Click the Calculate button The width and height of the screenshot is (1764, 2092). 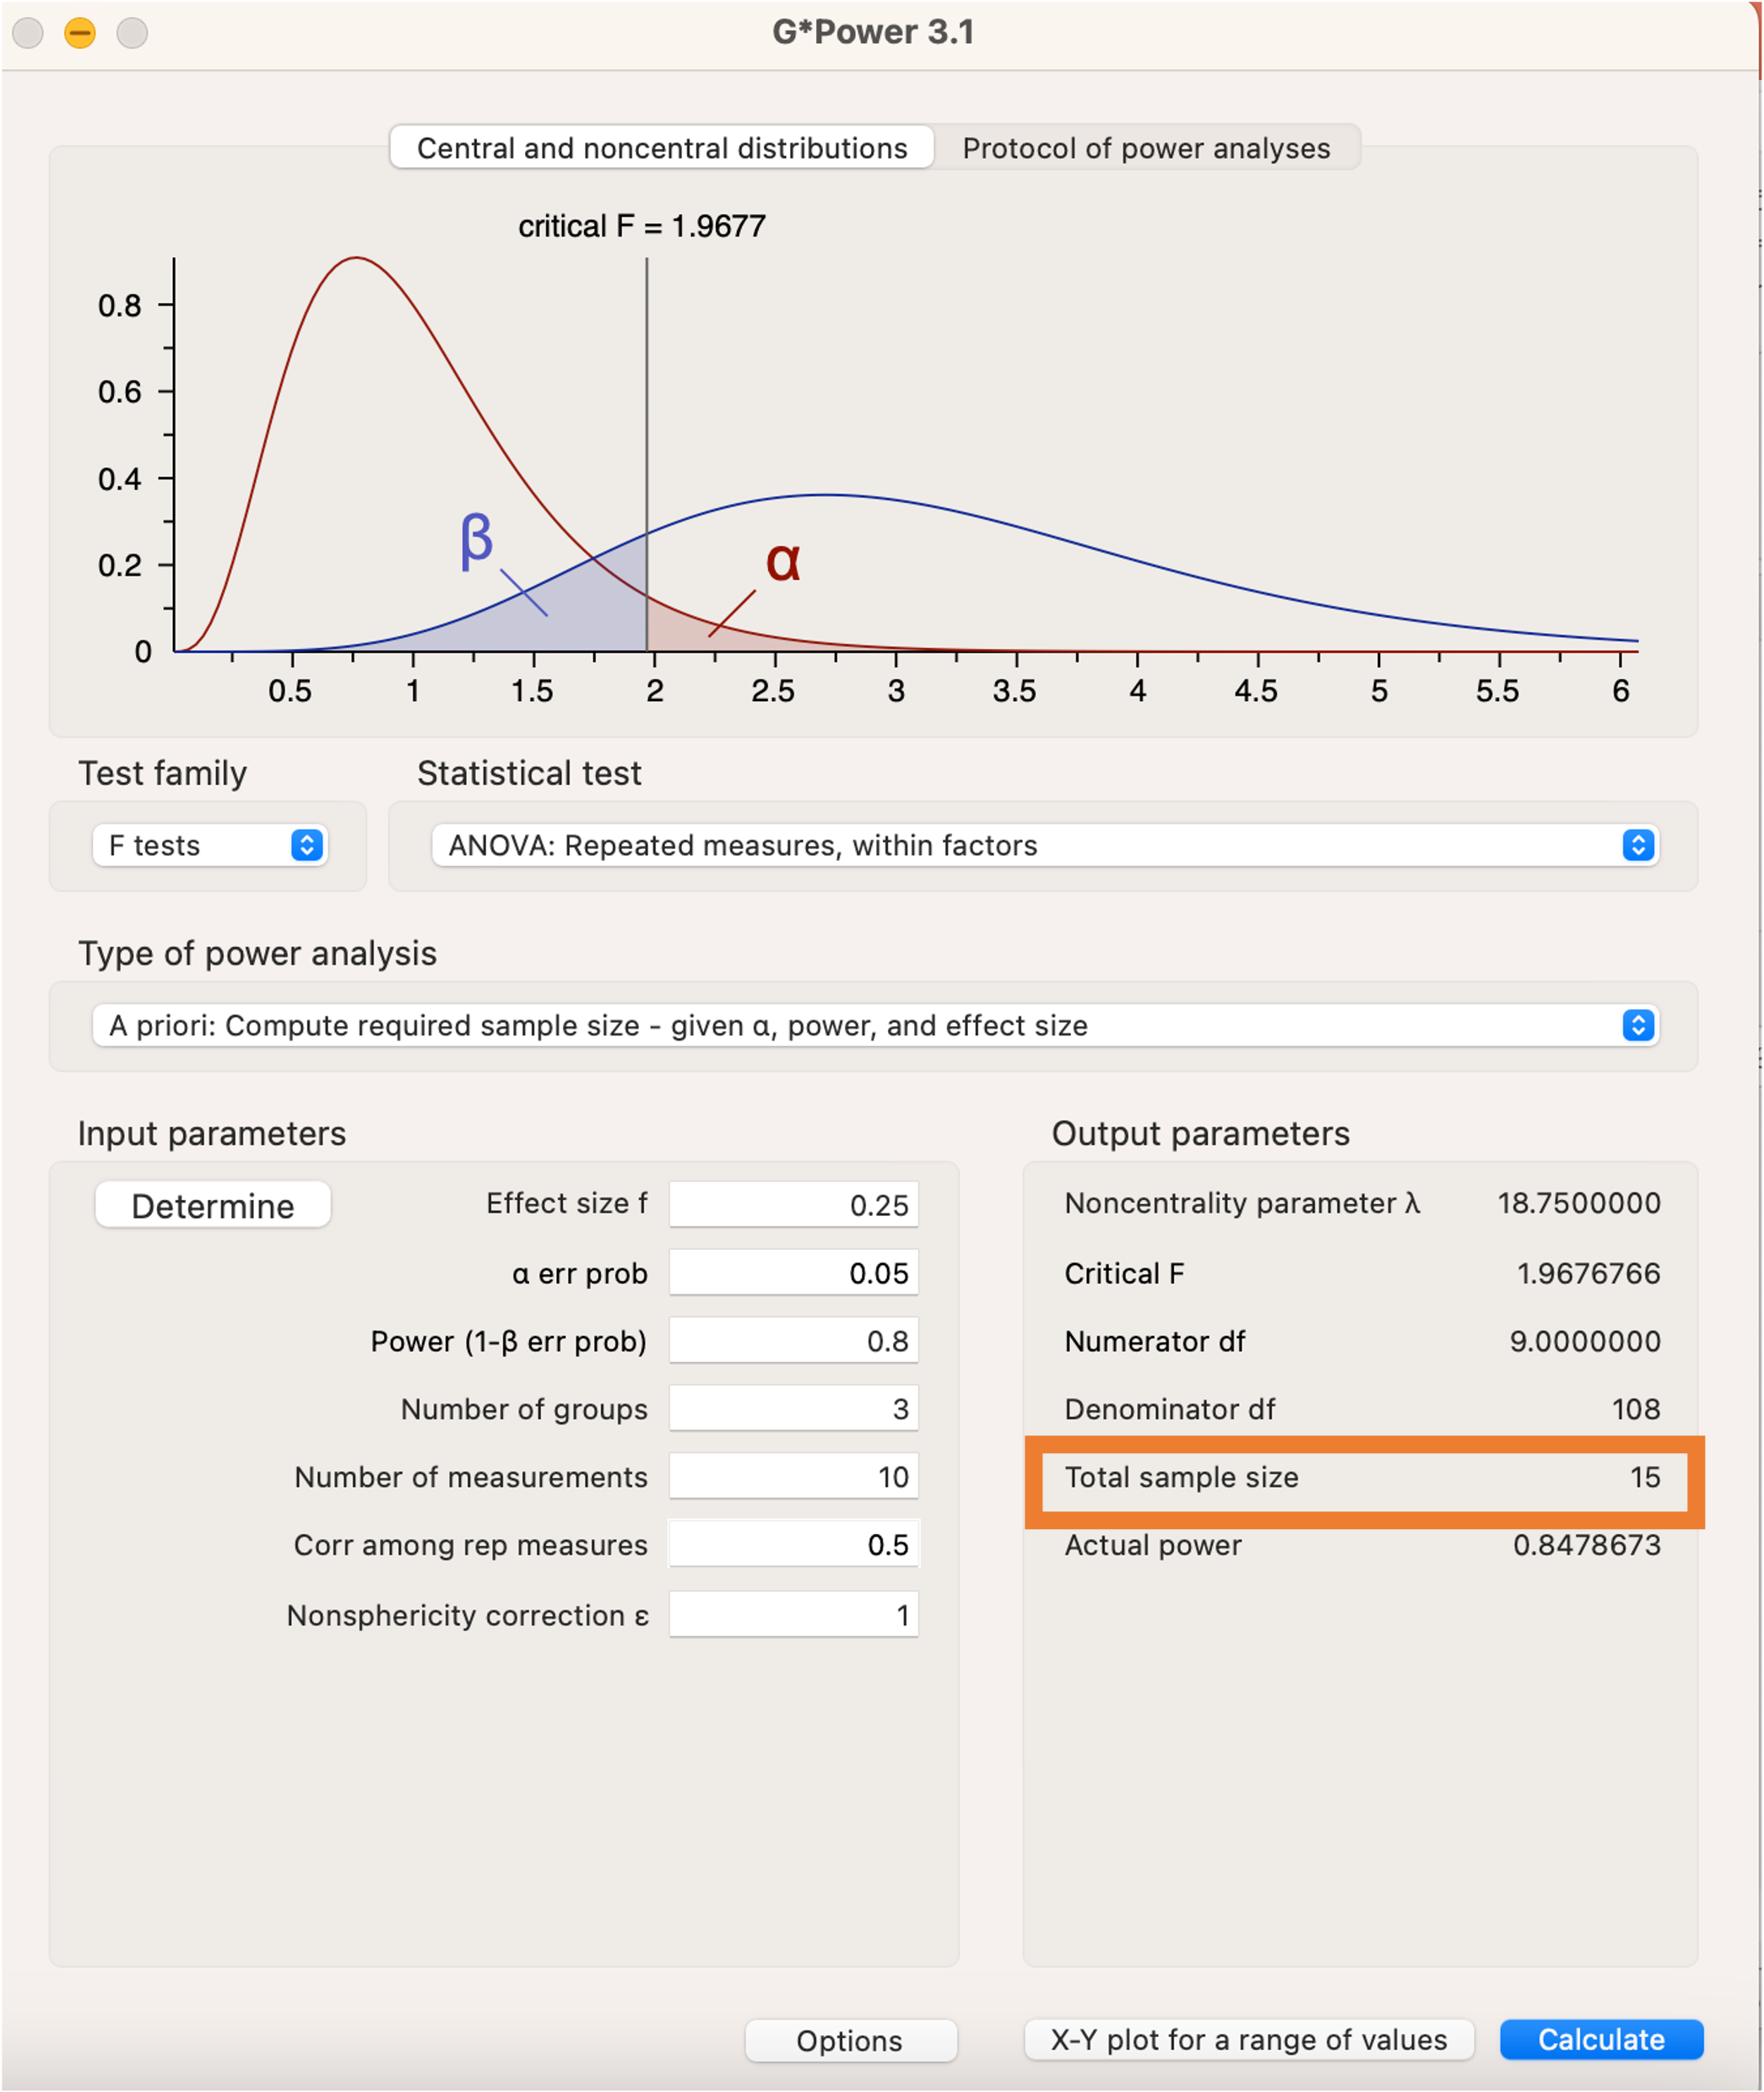coord(1600,2039)
